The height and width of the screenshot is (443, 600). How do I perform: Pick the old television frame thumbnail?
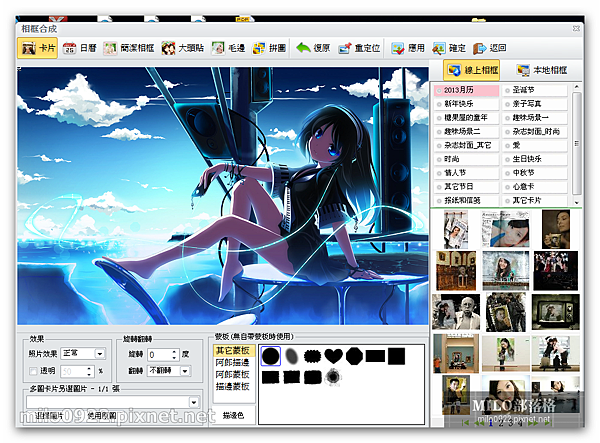pyautogui.click(x=556, y=312)
